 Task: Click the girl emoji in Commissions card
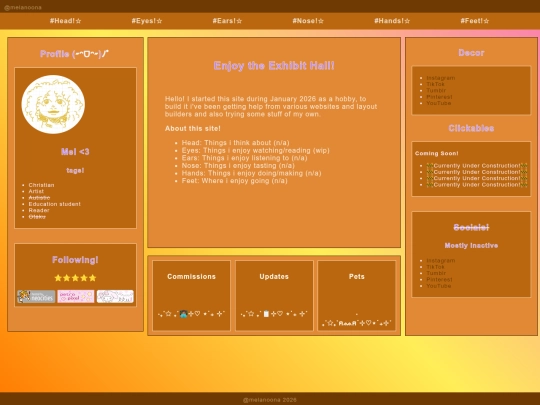pyautogui.click(x=183, y=314)
